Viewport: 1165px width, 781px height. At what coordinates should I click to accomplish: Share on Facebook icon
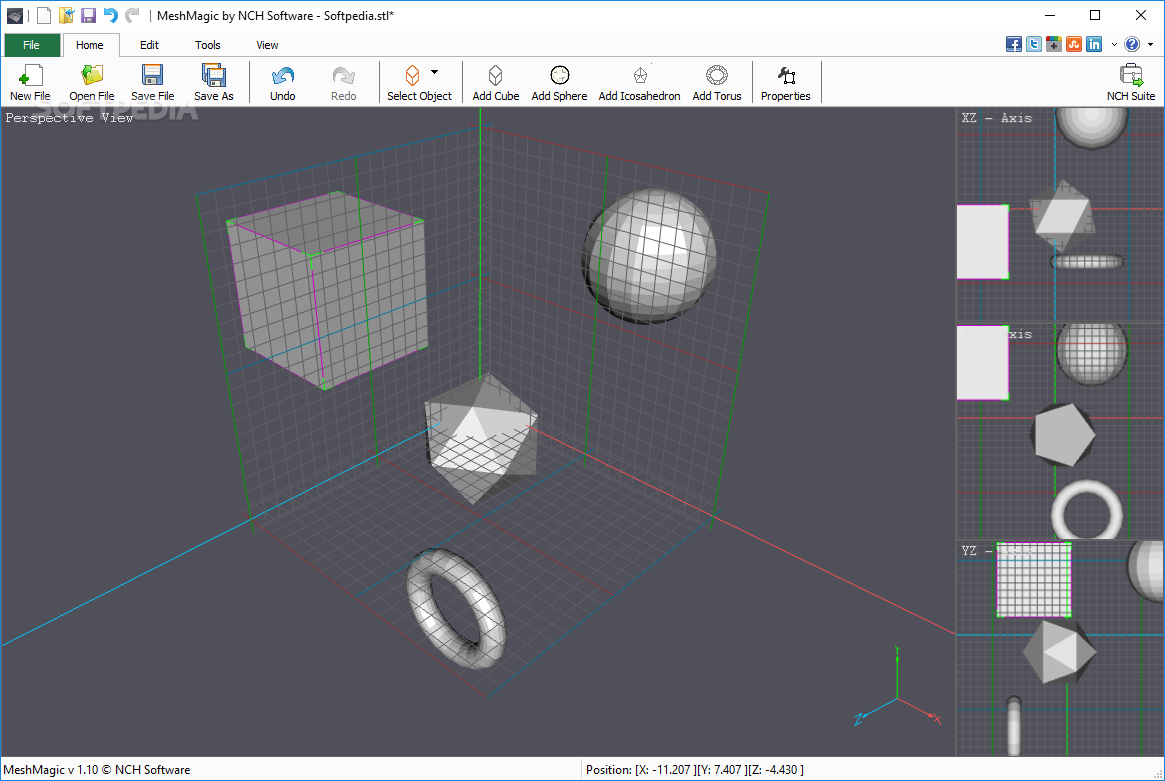click(1013, 45)
